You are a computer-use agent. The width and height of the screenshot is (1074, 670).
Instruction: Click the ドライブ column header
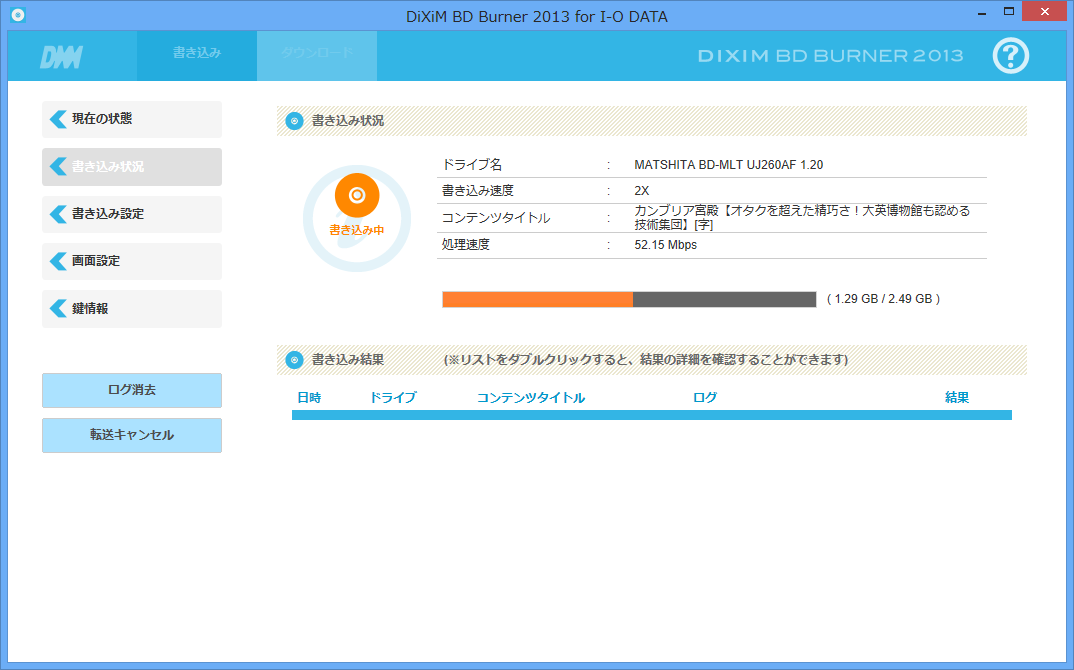[393, 398]
